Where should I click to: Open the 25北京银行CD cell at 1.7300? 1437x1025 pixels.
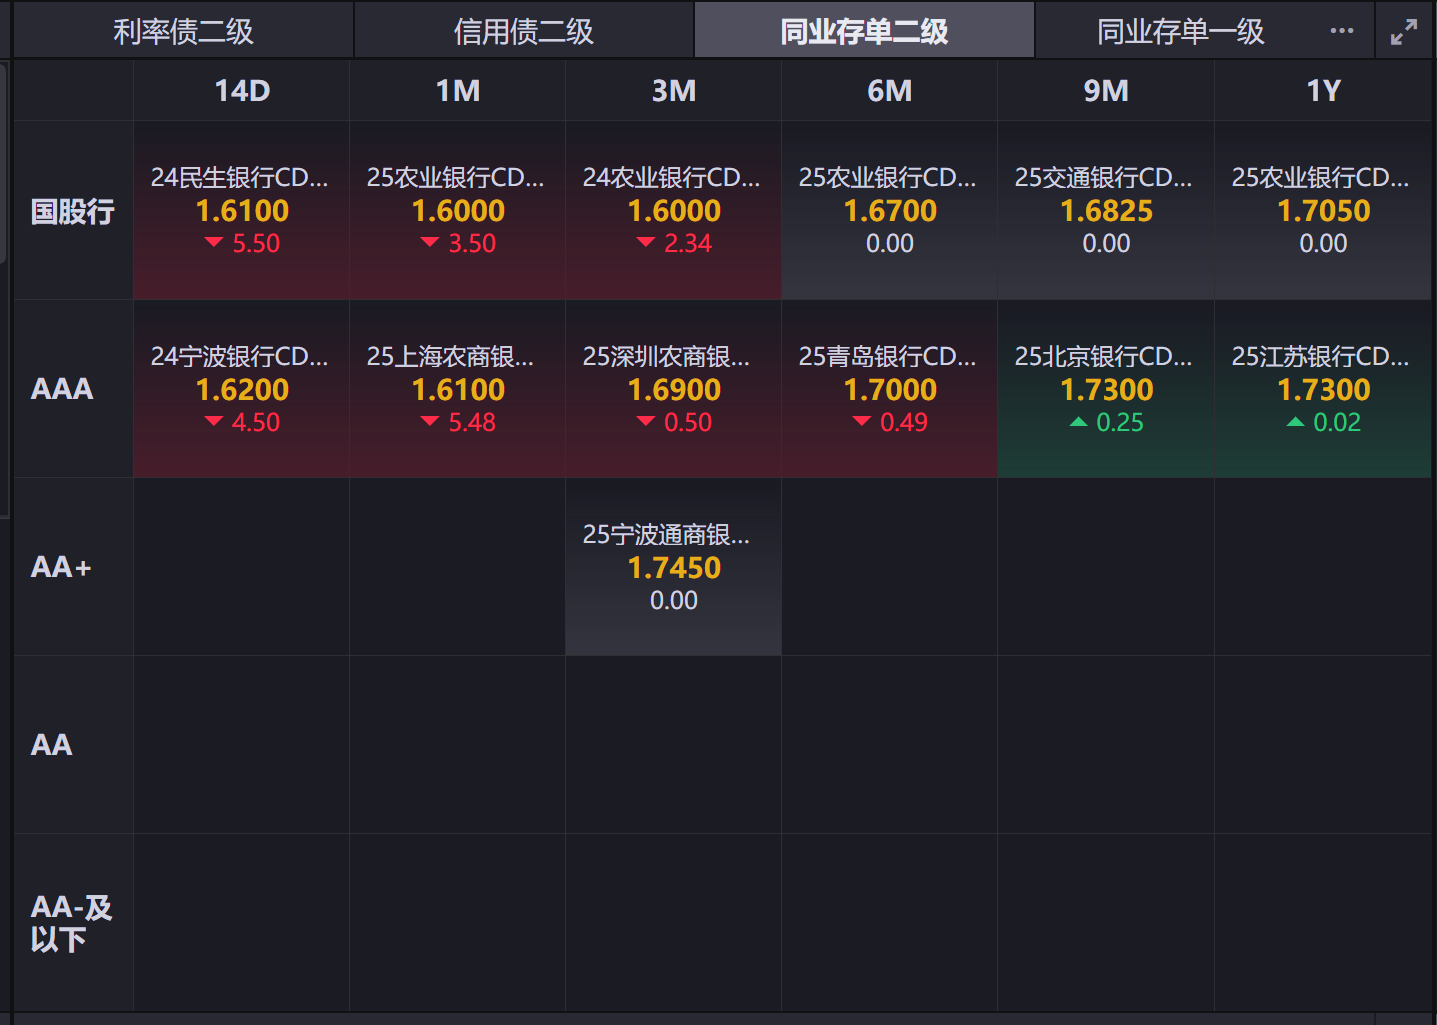(x=1106, y=389)
